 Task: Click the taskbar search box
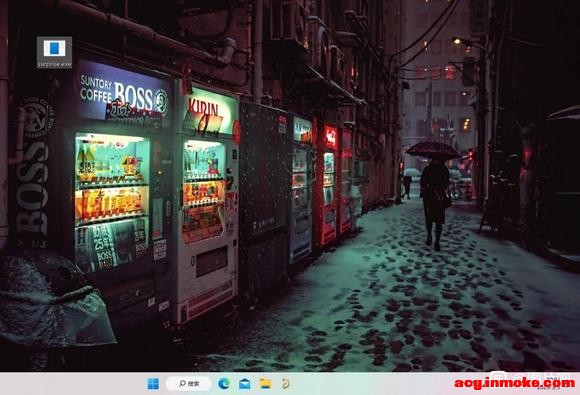click(188, 384)
